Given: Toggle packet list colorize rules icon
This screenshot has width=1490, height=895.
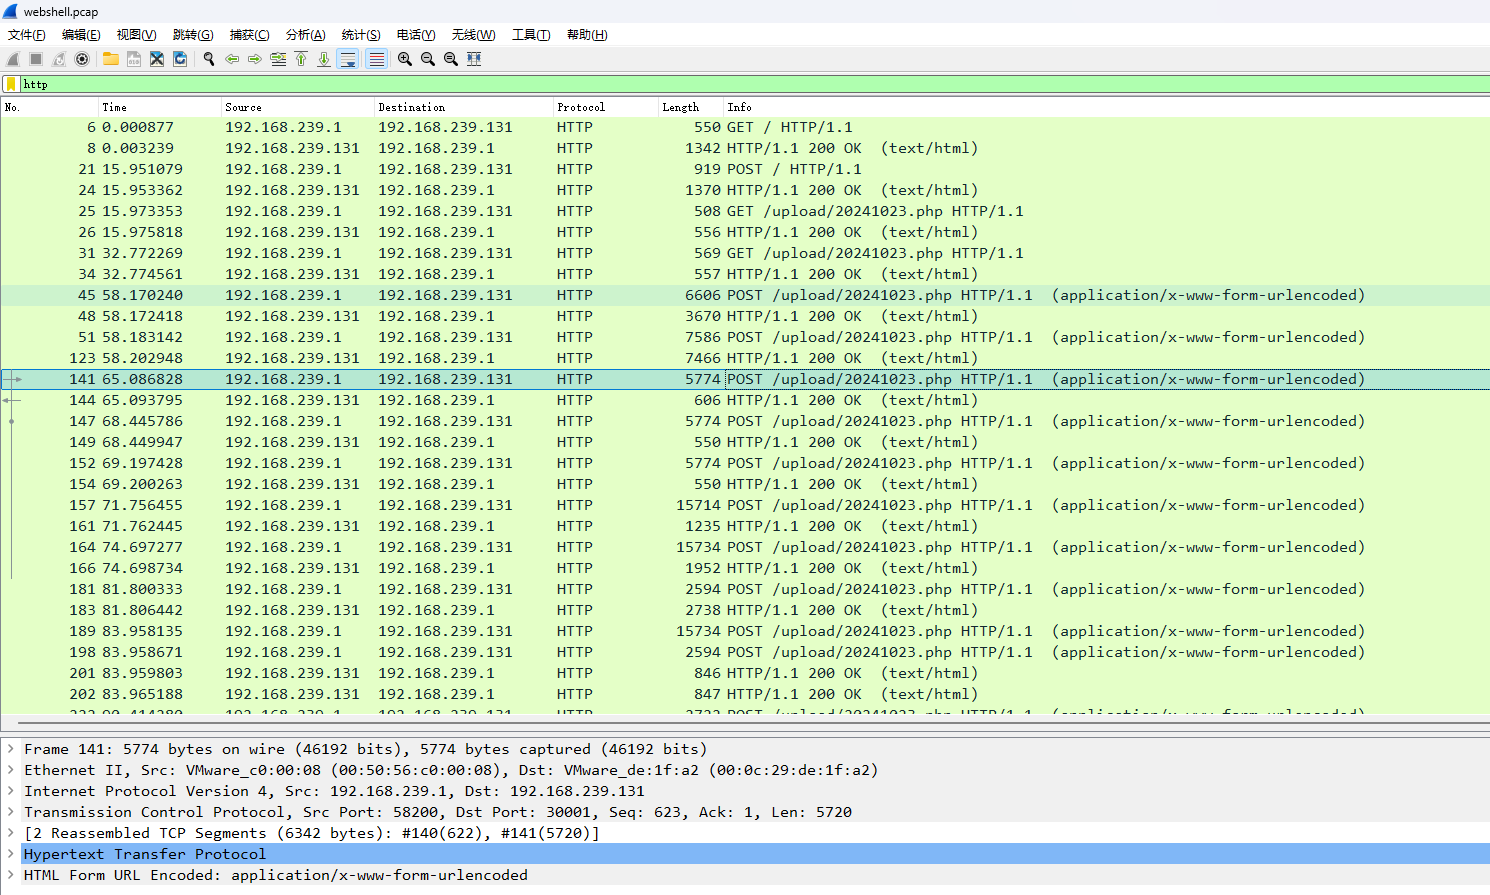Looking at the screenshot, I should coord(376,59).
